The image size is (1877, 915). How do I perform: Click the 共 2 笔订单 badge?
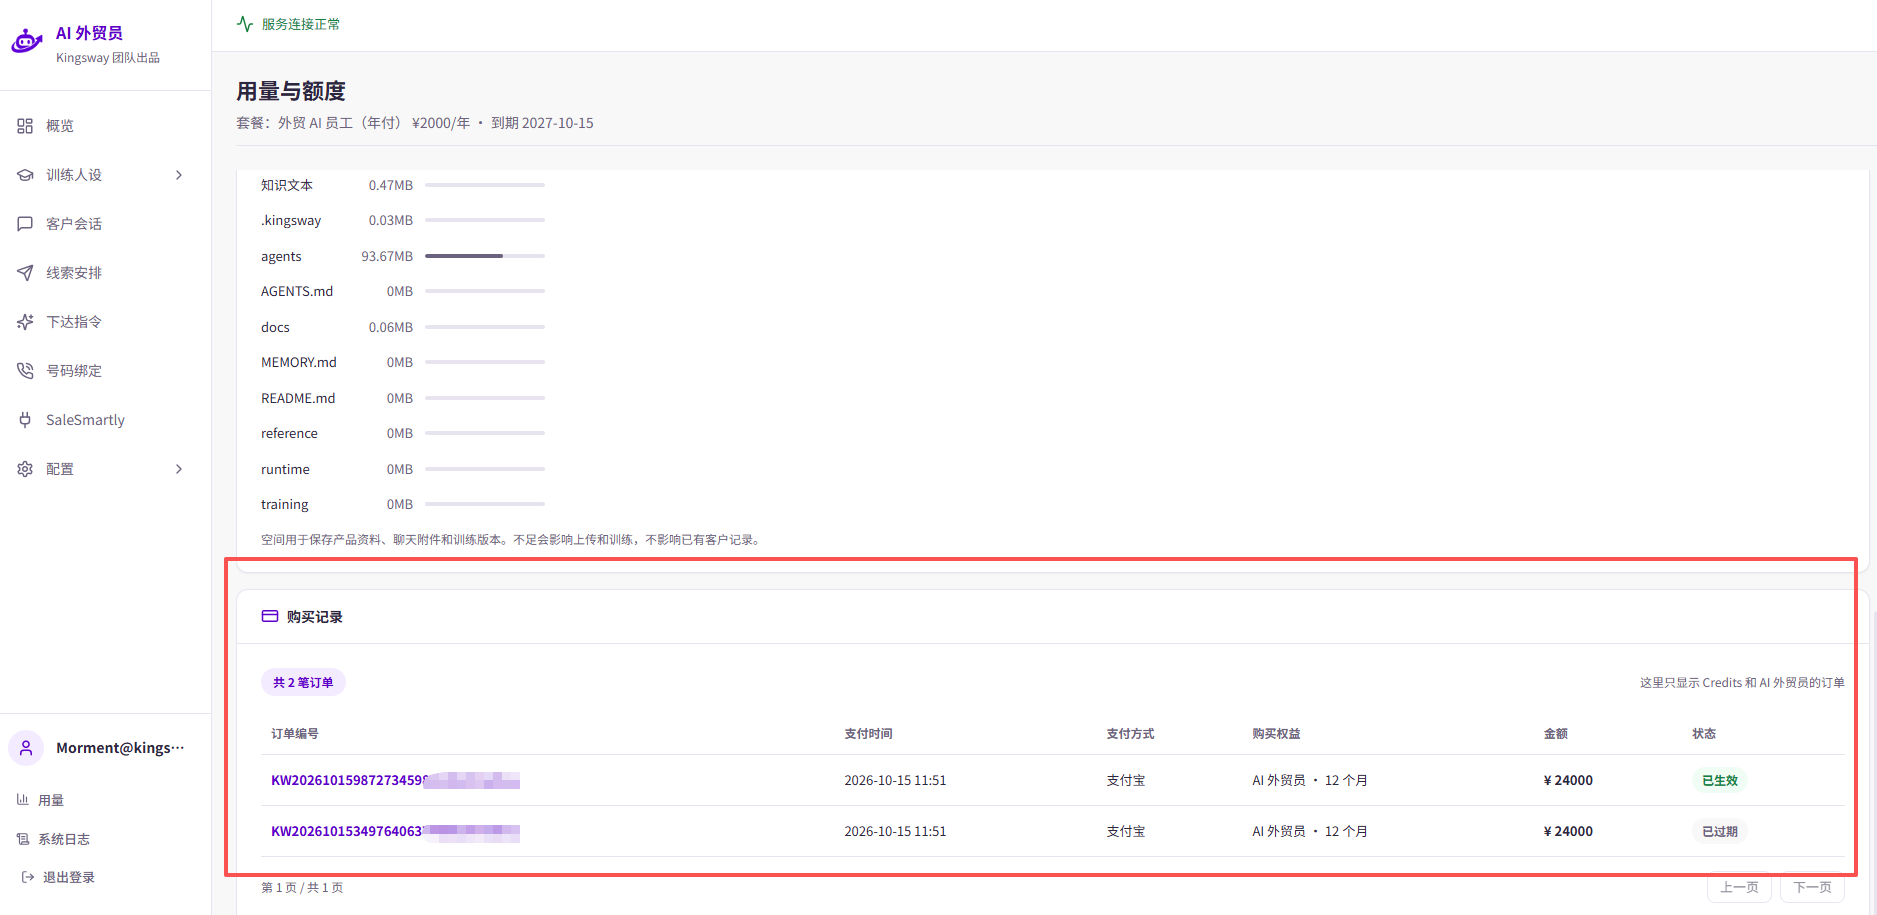point(303,682)
